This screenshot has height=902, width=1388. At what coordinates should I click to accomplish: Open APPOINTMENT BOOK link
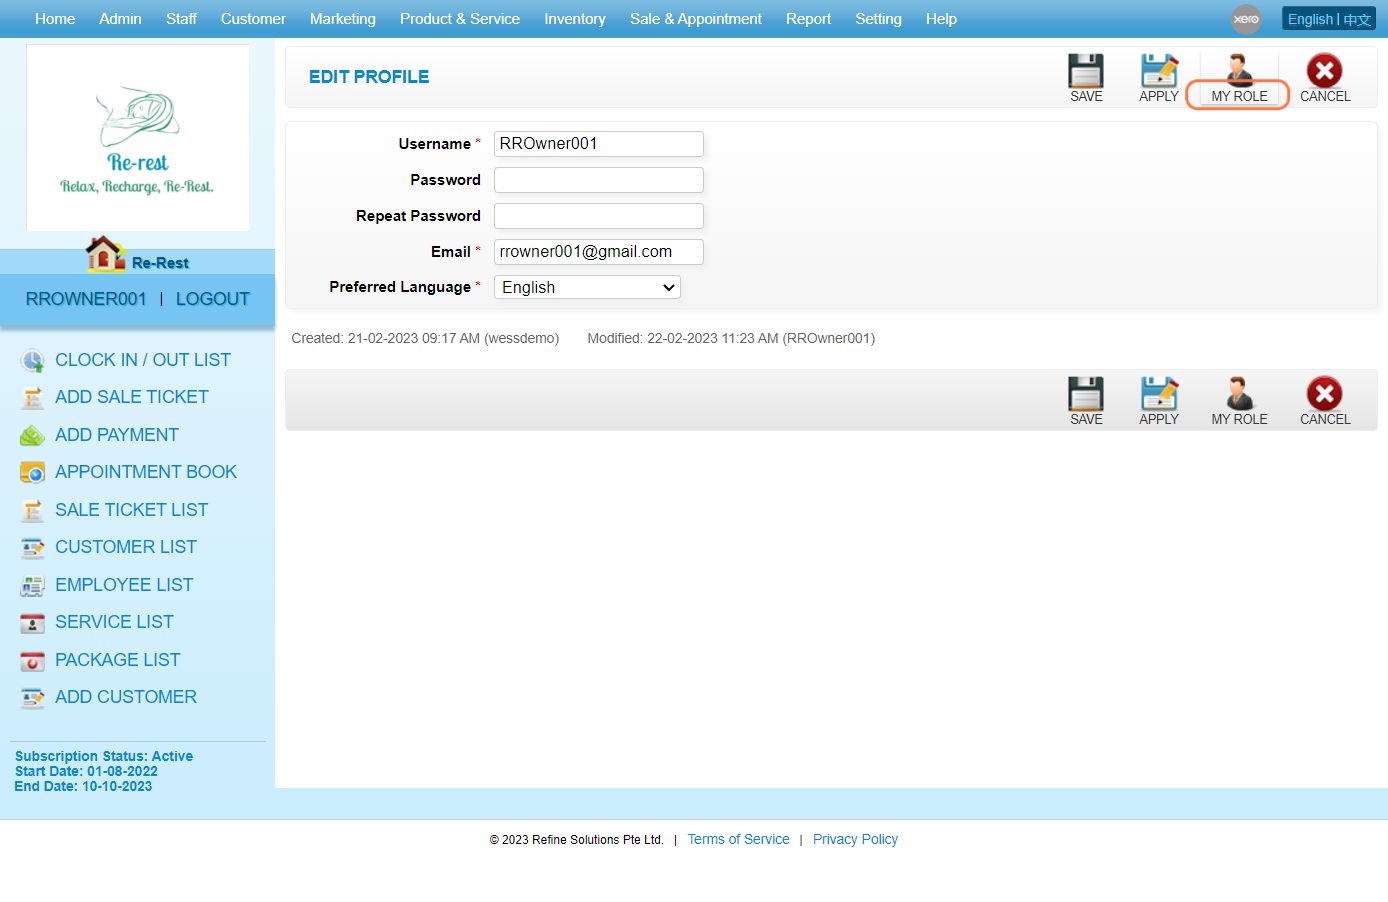(146, 472)
